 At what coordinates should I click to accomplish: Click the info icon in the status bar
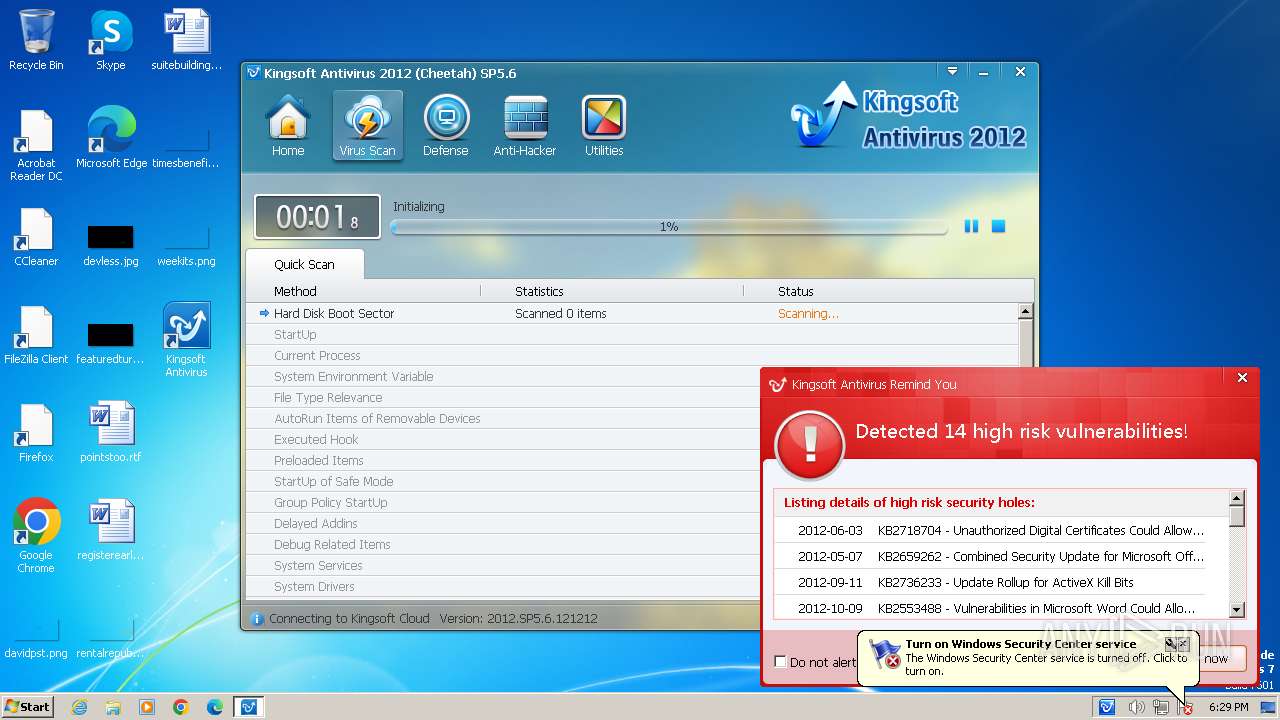(257, 618)
